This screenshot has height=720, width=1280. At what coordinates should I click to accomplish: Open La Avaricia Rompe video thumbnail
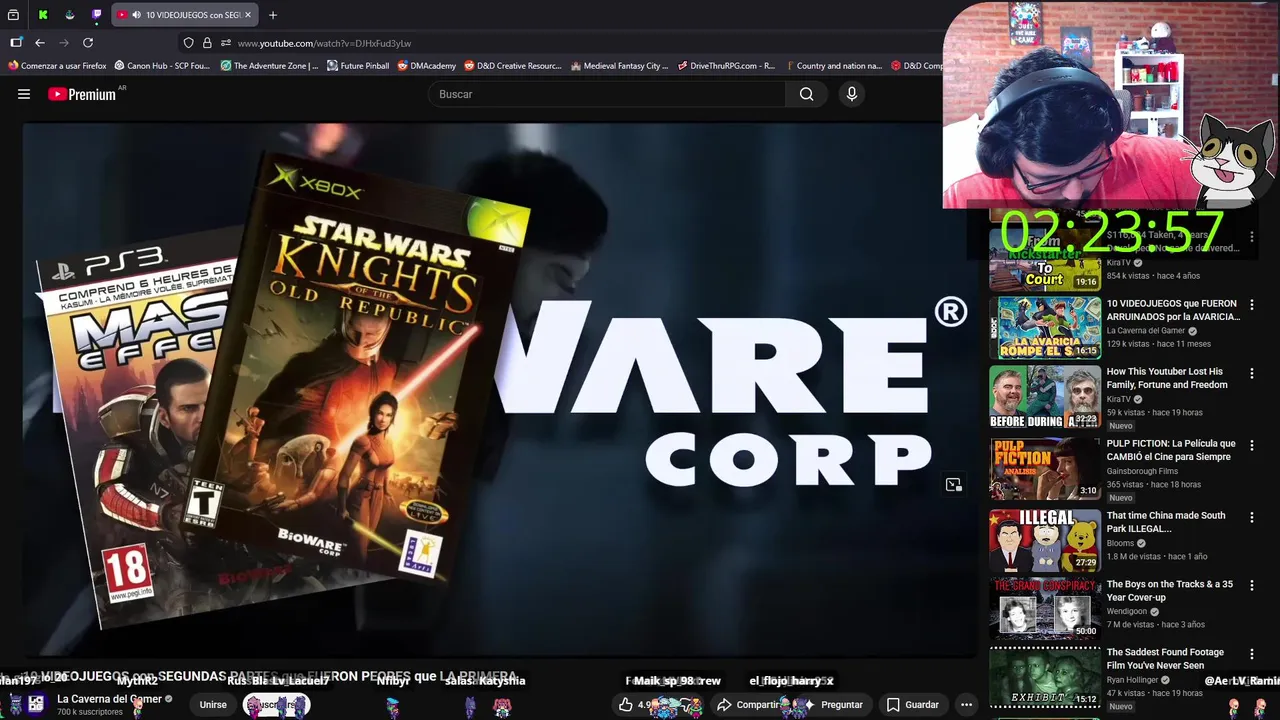pos(1045,327)
